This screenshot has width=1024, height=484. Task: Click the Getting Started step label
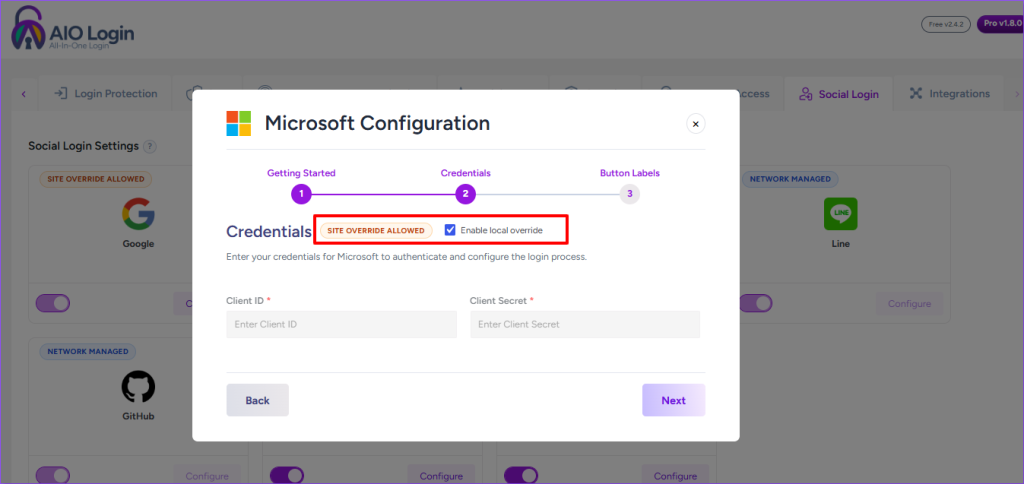pos(301,173)
